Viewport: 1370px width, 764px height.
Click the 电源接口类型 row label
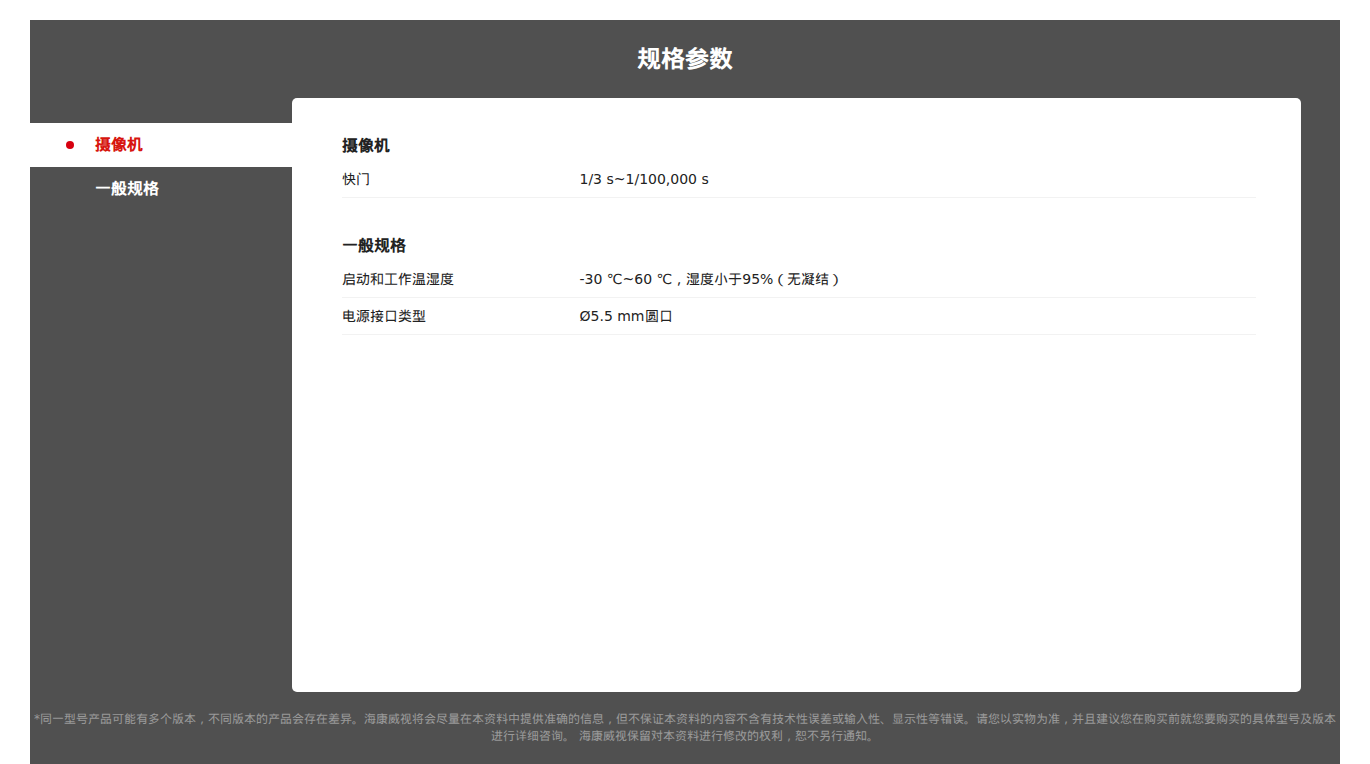(x=384, y=317)
